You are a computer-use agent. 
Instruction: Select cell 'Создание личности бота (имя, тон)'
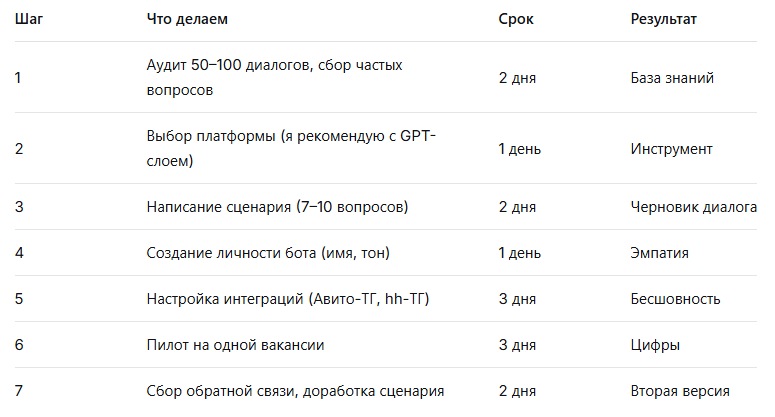[x=268, y=253]
